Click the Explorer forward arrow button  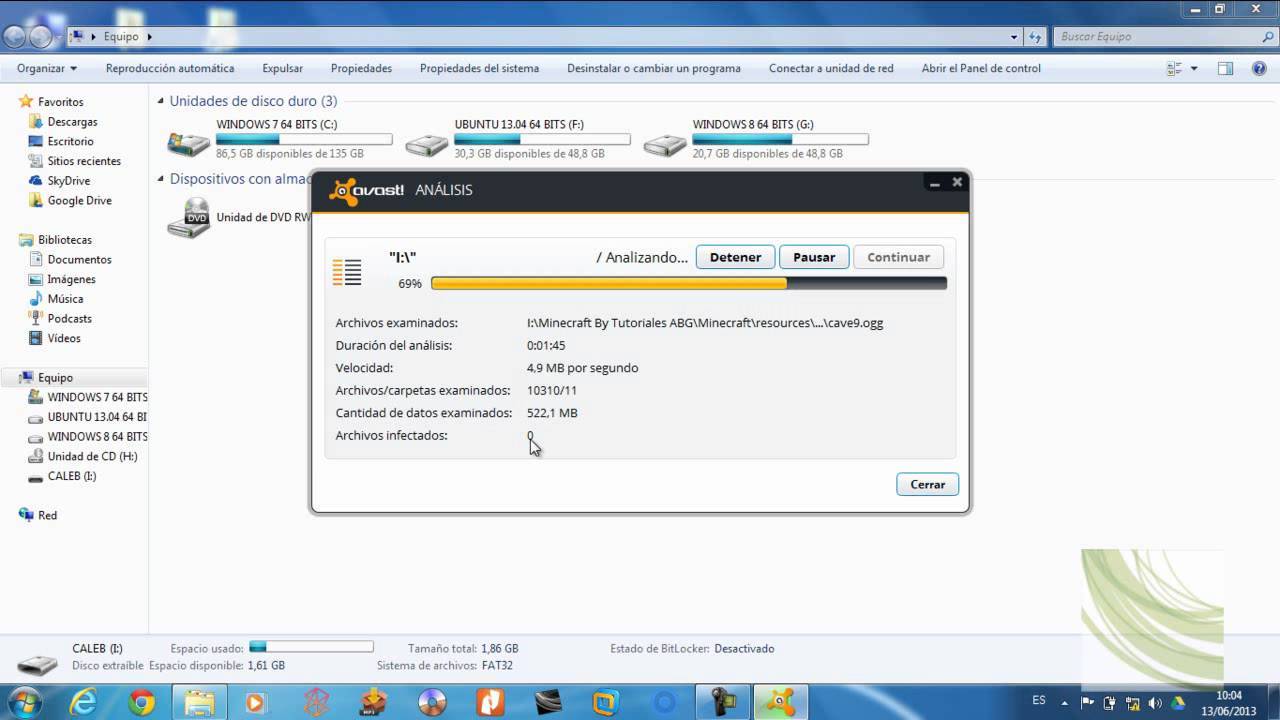coord(40,36)
